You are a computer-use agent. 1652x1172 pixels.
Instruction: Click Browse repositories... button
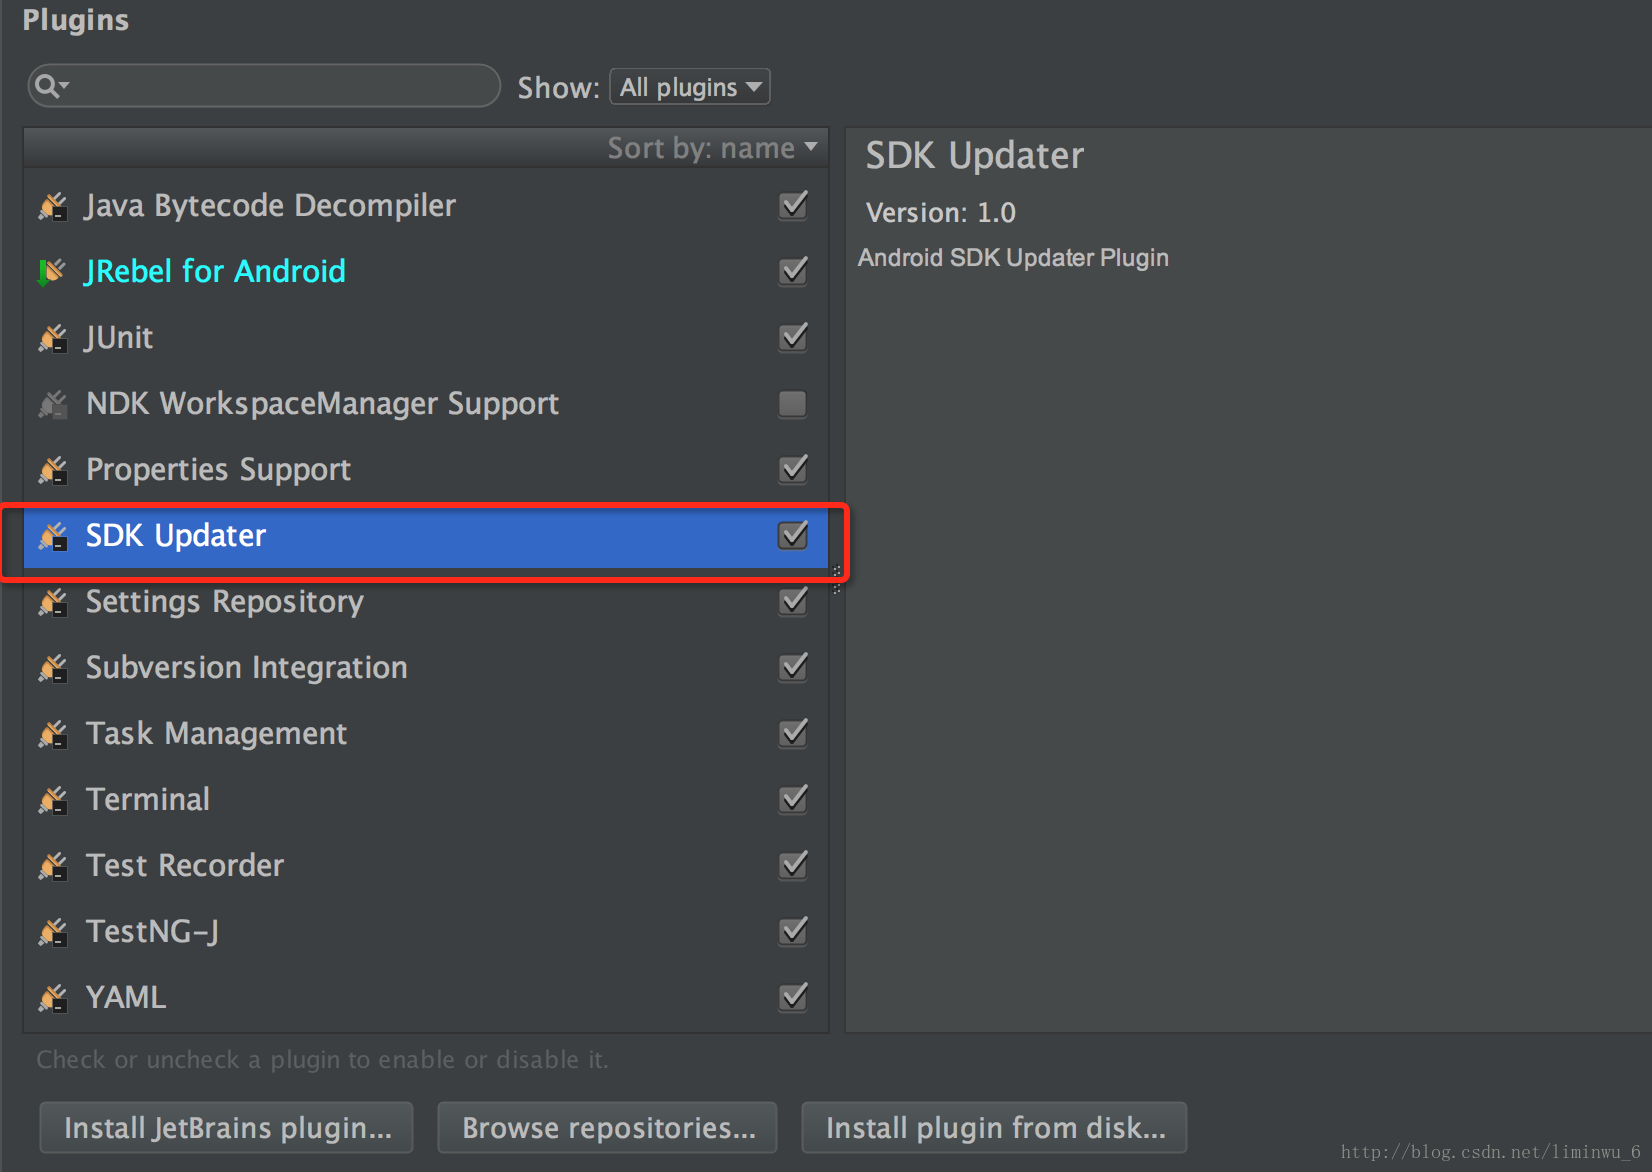(608, 1128)
